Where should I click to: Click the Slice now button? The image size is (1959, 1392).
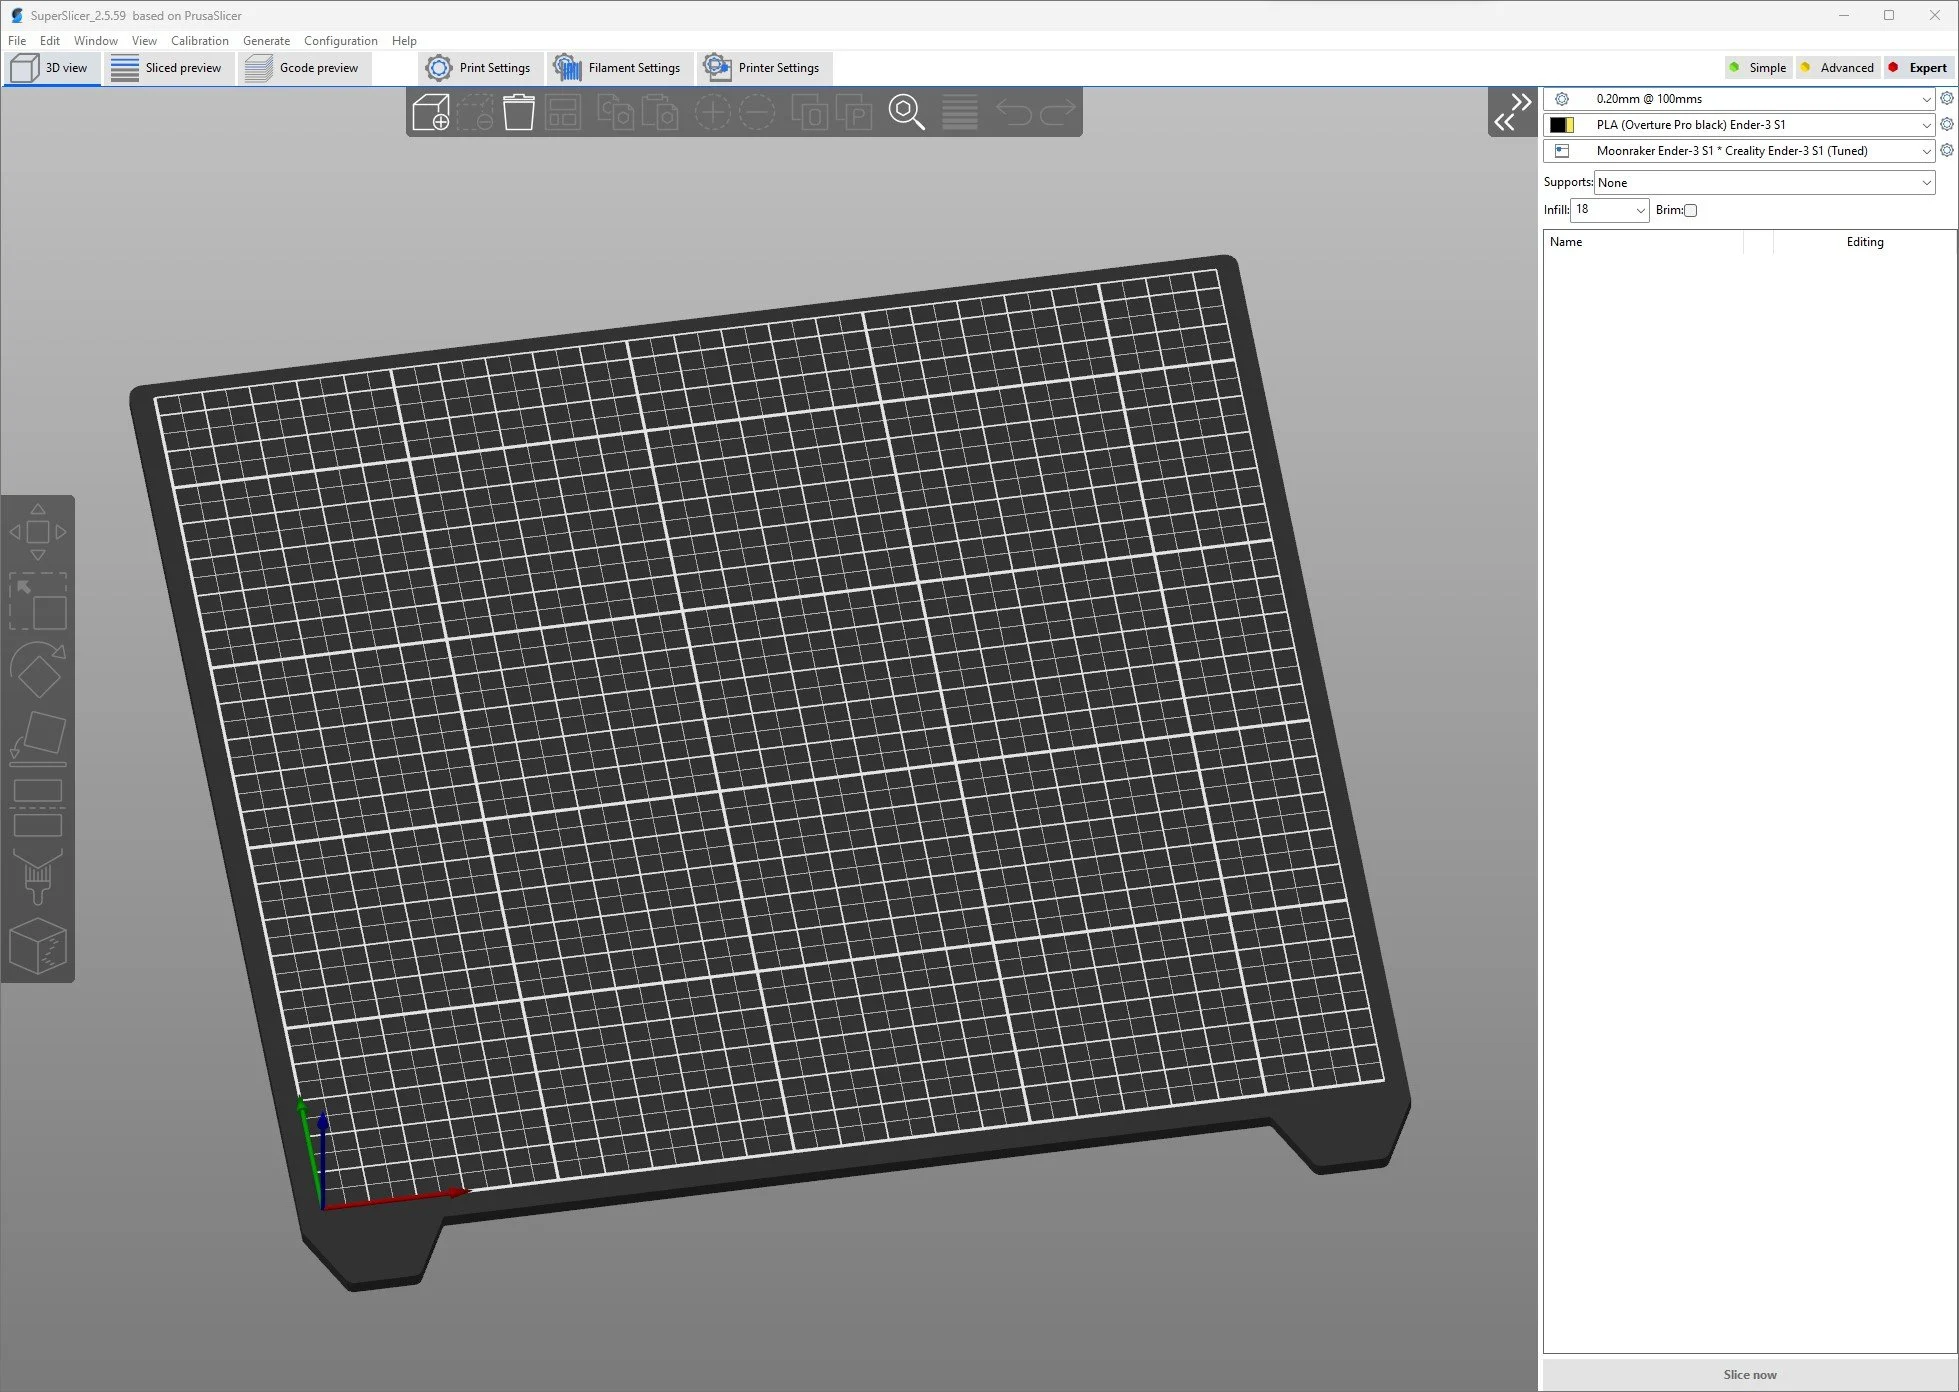[1749, 1374]
